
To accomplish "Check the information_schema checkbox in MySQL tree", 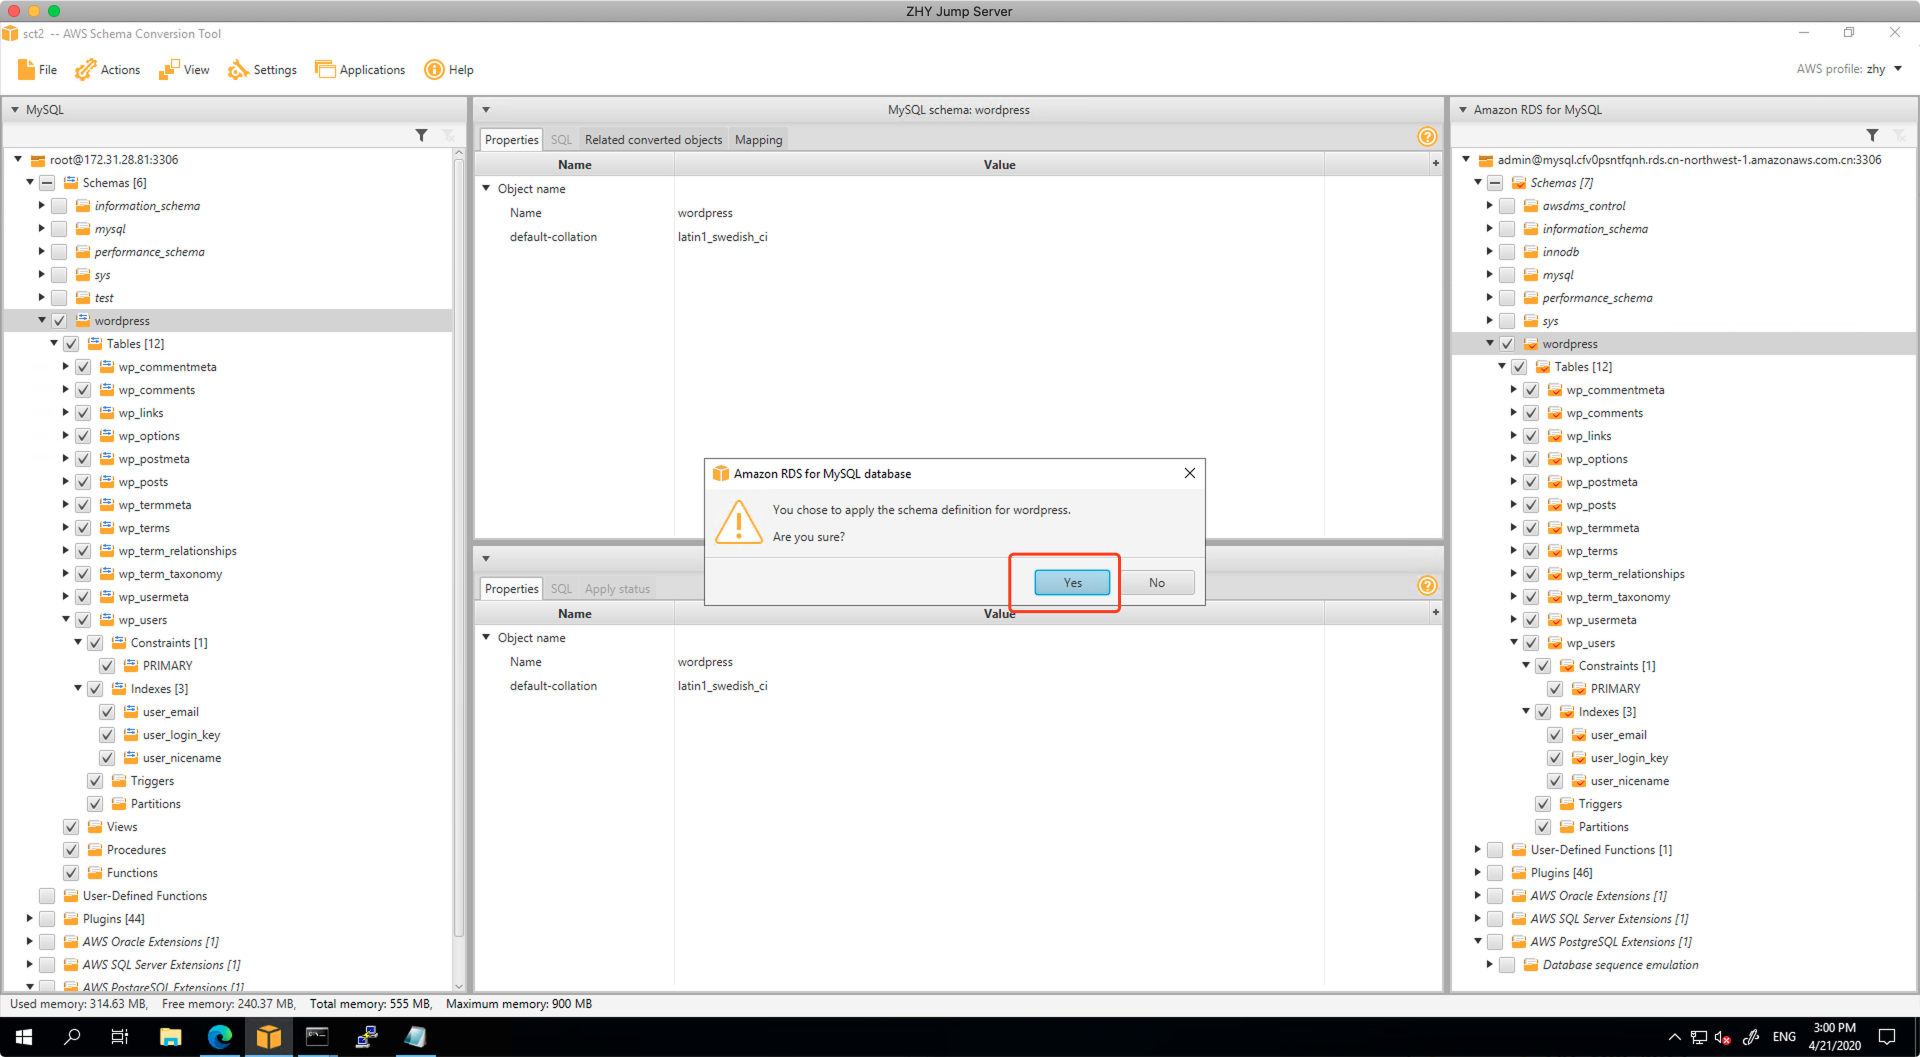I will 59,206.
